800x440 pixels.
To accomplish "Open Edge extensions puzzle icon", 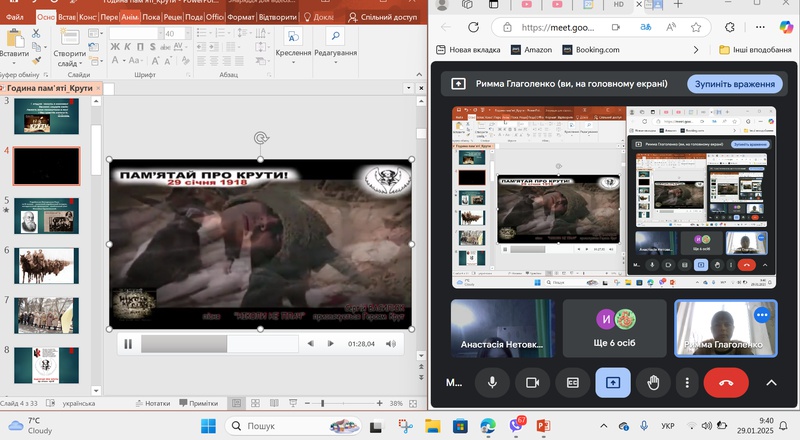I will (730, 27).
